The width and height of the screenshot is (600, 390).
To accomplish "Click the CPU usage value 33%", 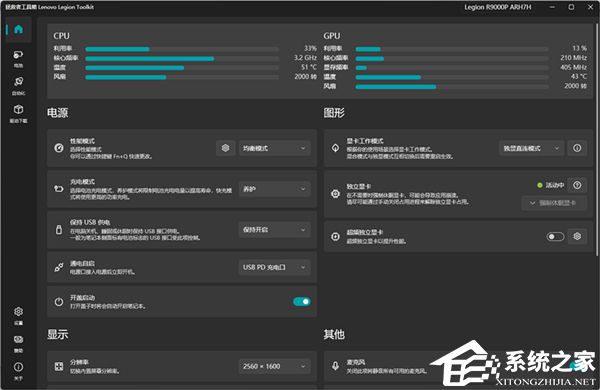I will coord(310,48).
